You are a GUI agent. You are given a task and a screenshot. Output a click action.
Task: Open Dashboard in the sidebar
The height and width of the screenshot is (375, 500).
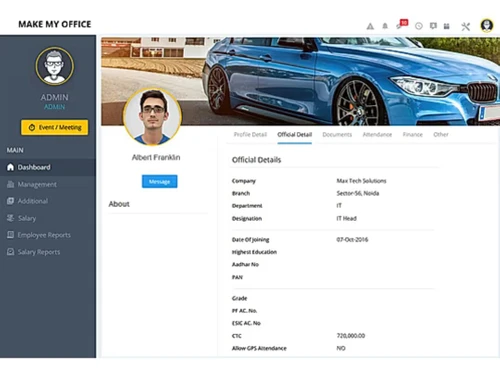pyautogui.click(x=48, y=167)
